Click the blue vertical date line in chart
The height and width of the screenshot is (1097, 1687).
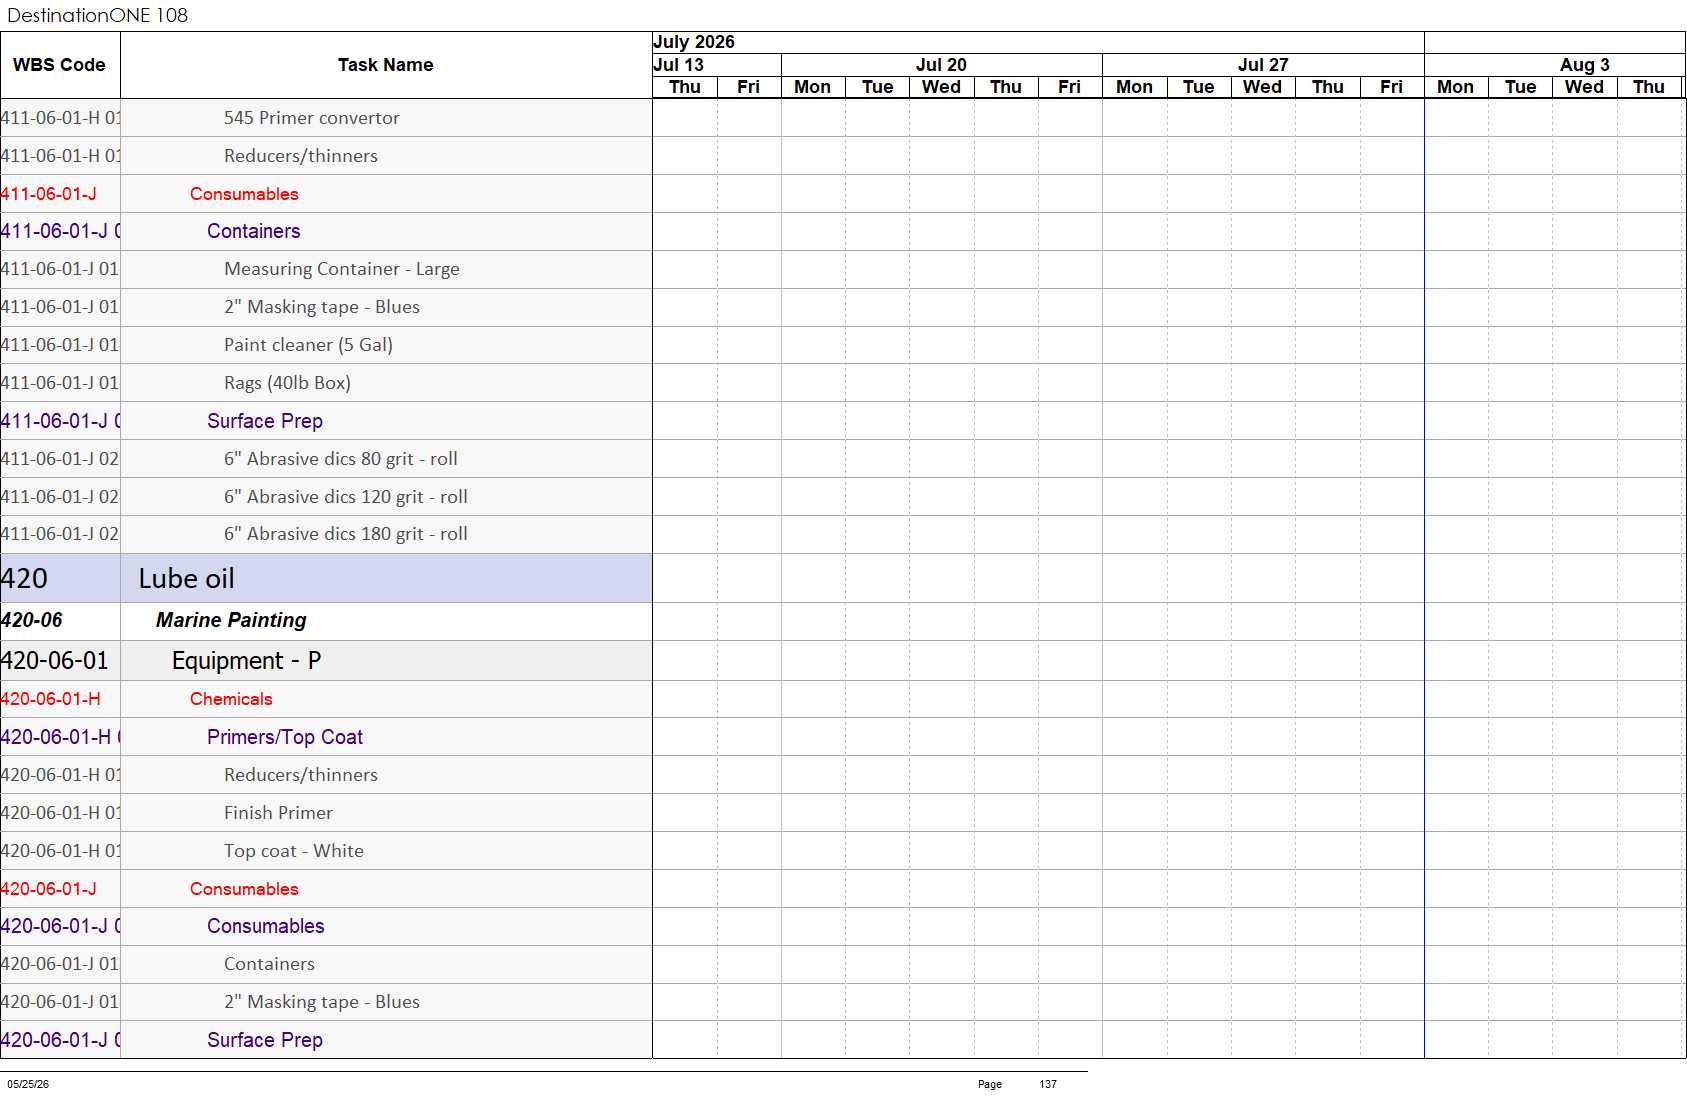(1424, 578)
